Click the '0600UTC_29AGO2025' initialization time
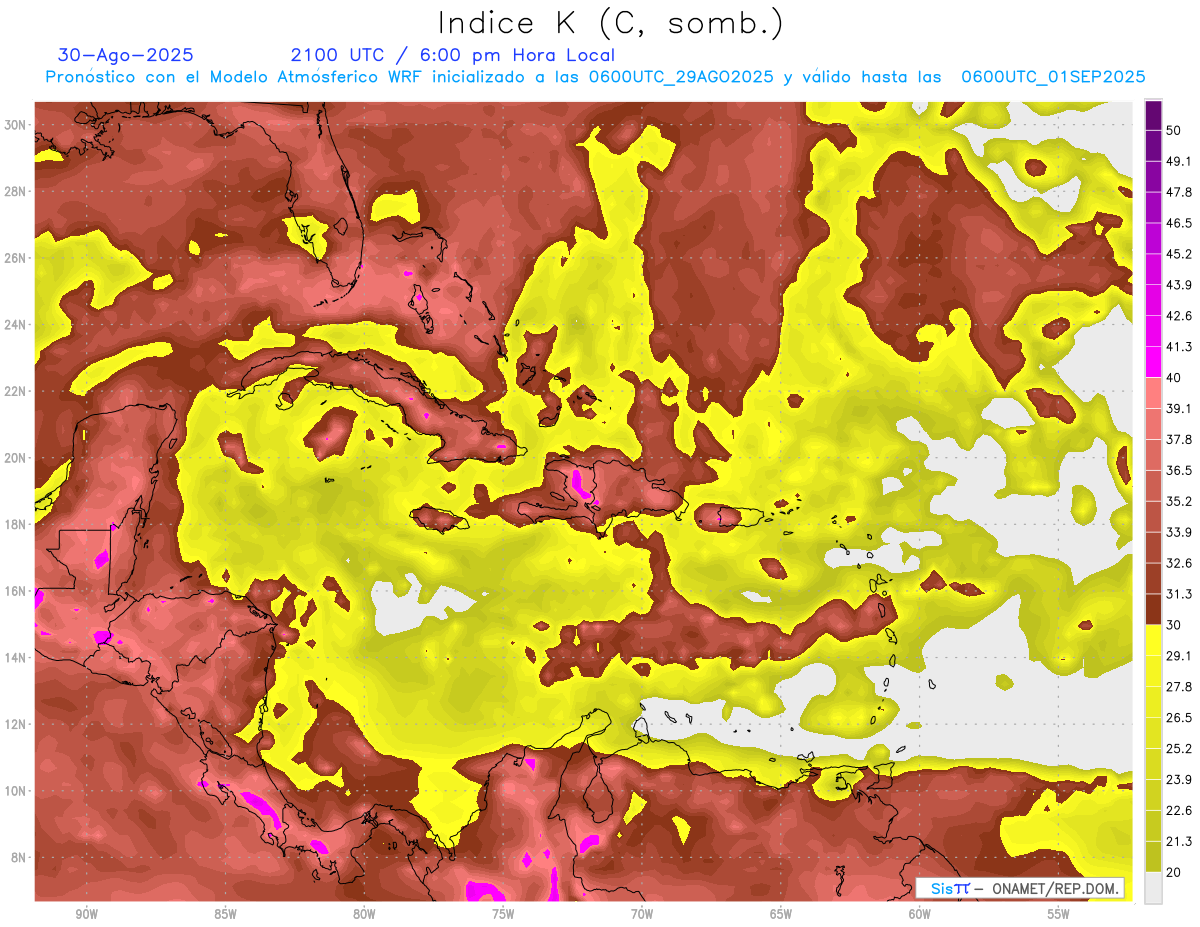Viewport: 1200px width, 927px height. (x=681, y=77)
